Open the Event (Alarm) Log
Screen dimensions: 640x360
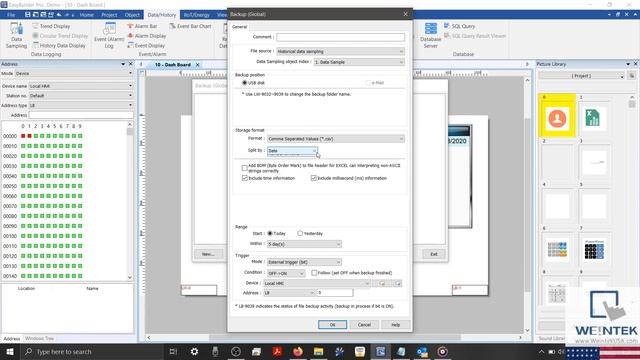(109, 36)
